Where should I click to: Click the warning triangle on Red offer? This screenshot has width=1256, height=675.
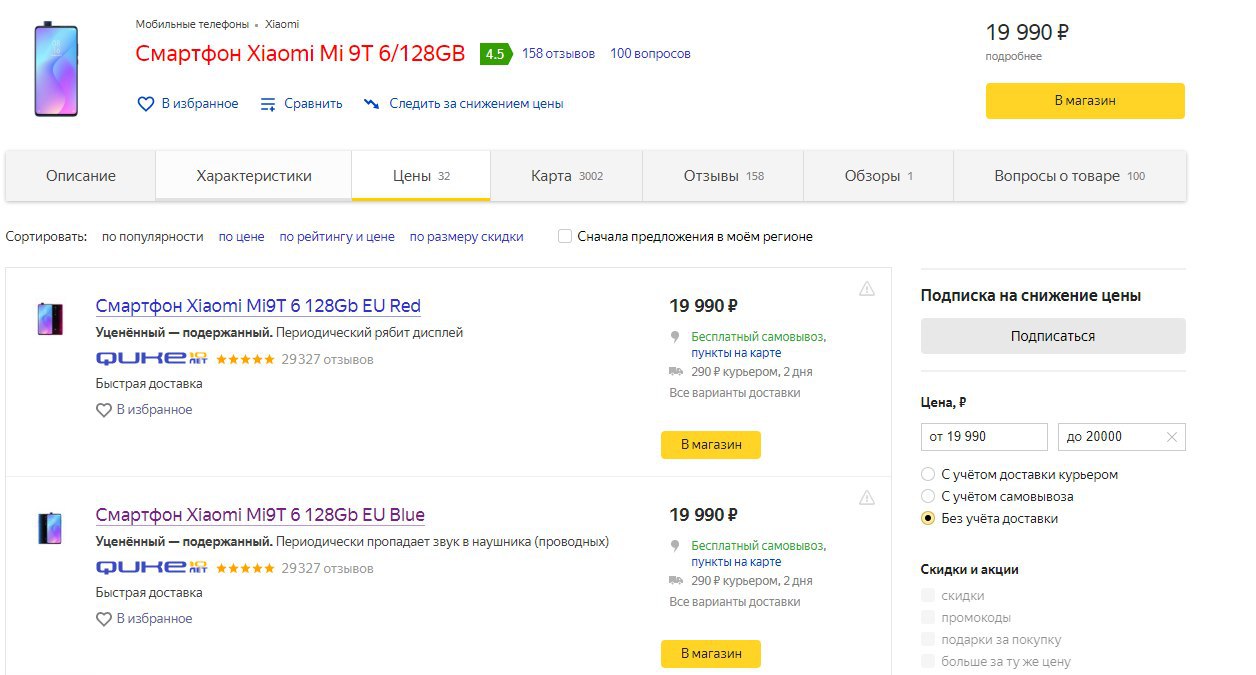(x=867, y=289)
